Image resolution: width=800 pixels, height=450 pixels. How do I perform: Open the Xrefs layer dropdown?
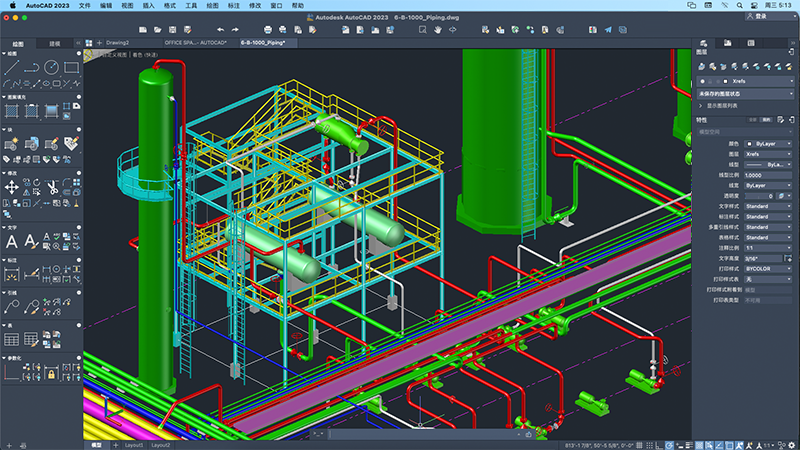point(760,79)
